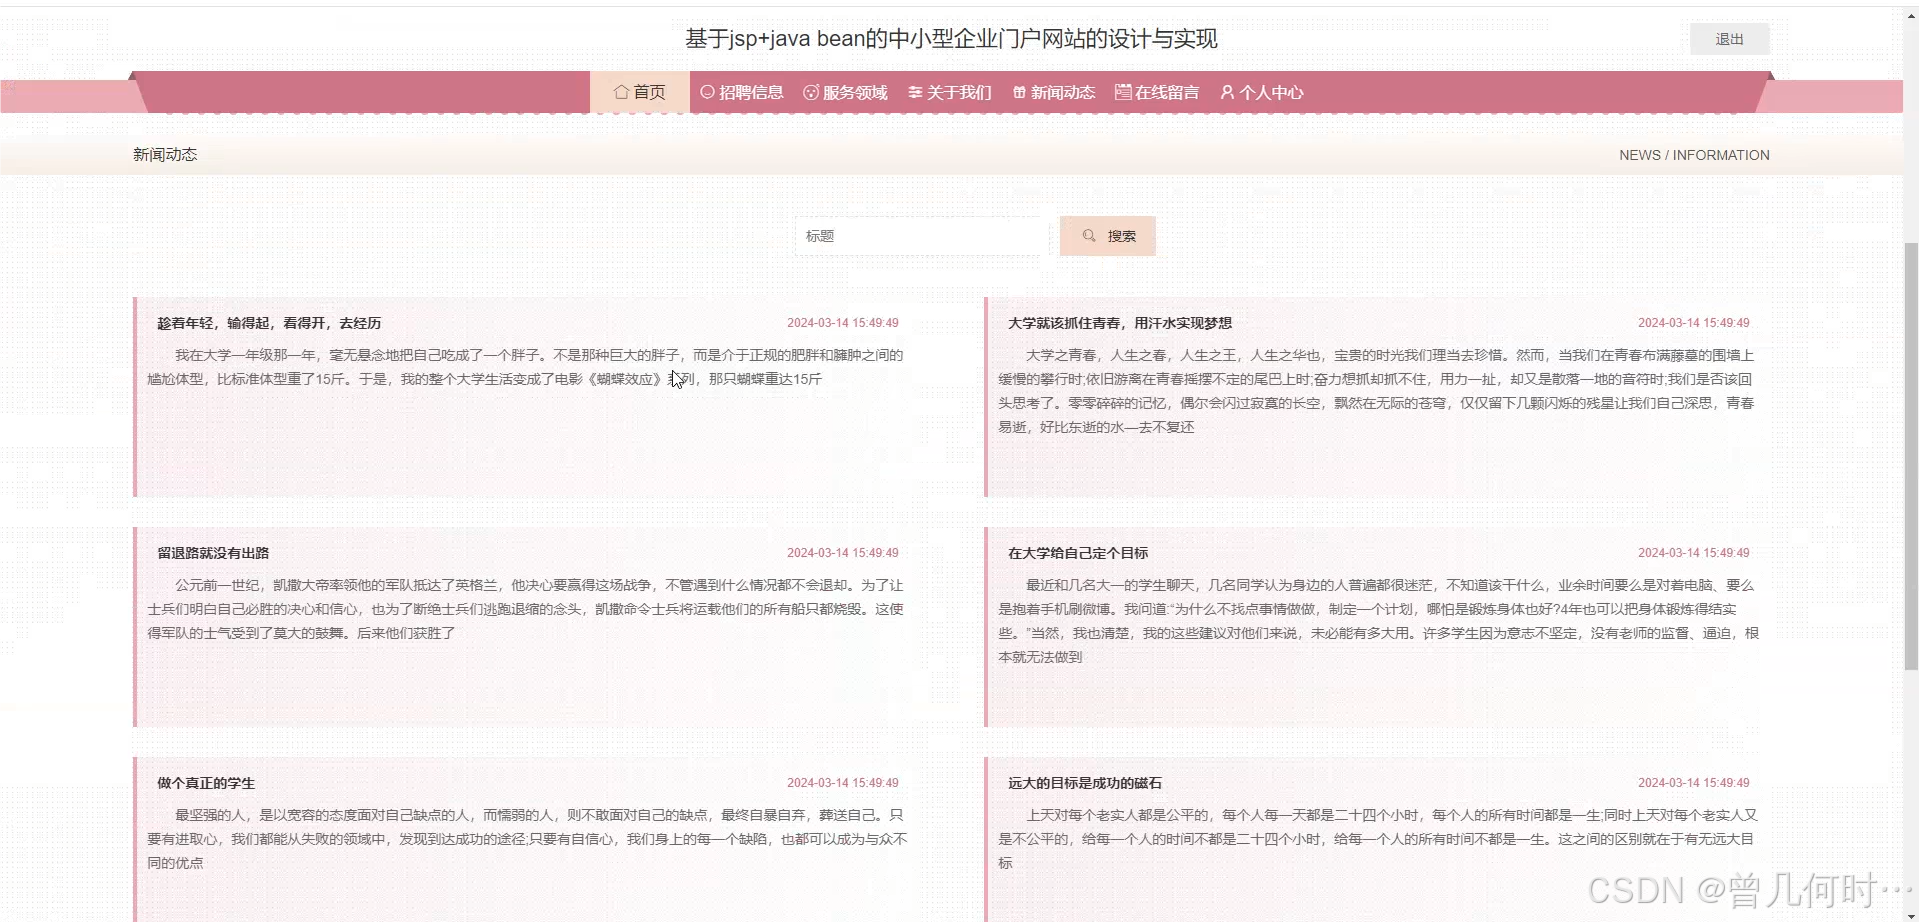Screen dimensions: 1919x922
Task: Click the icon beside 新闻动态
Action: (1019, 91)
